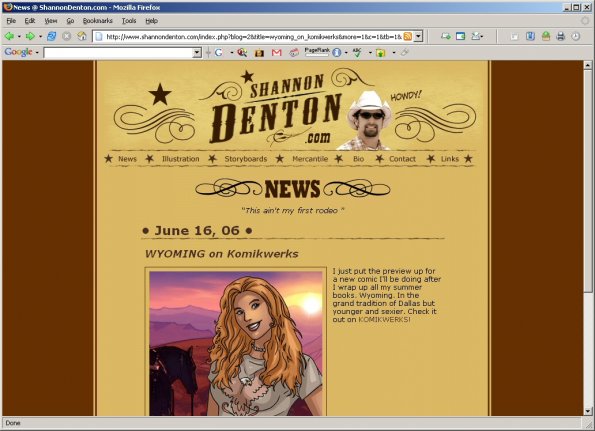595x431 pixels.
Task: Click the Home icon in the toolbar
Action: 82,36
